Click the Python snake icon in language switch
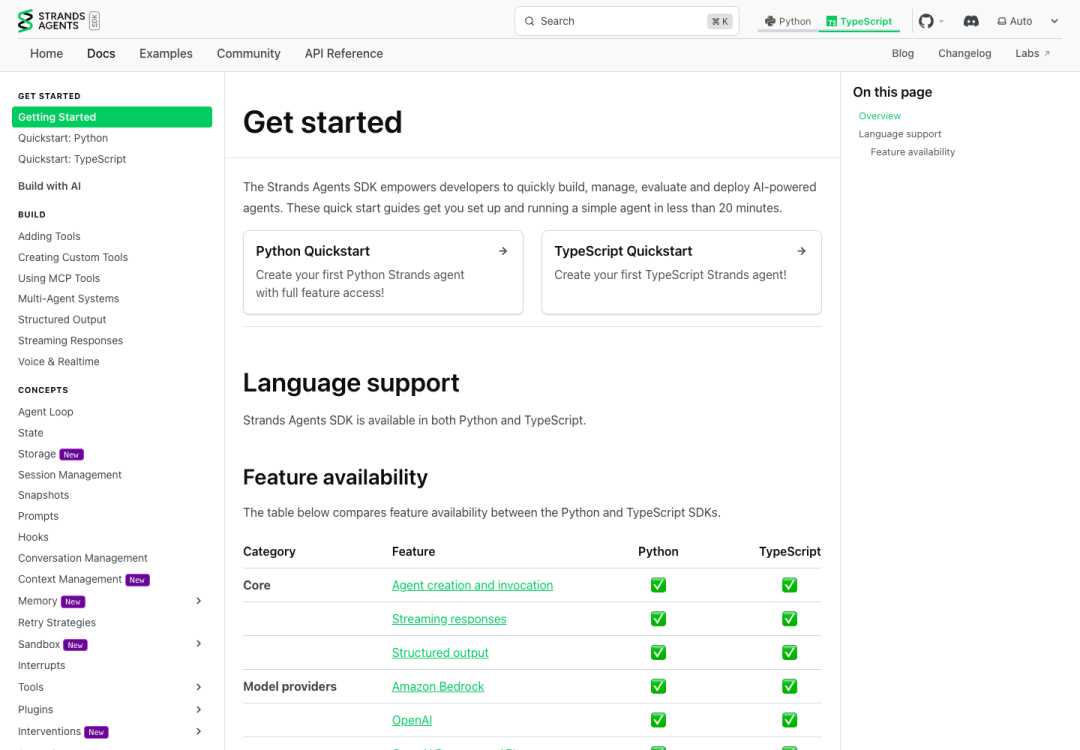Image resolution: width=1080 pixels, height=750 pixels. pyautogui.click(x=770, y=21)
